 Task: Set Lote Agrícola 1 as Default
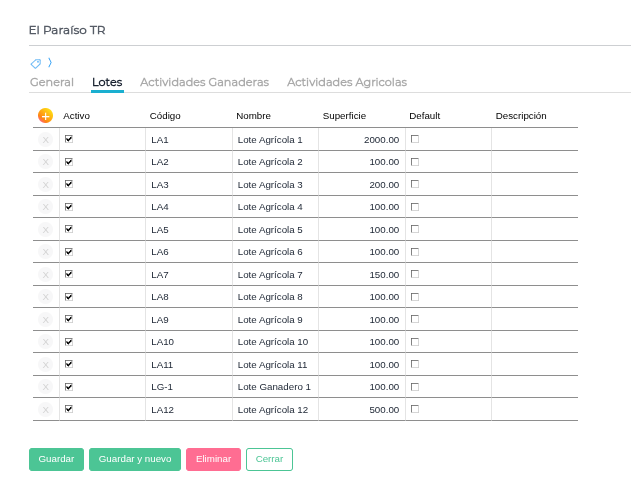pyautogui.click(x=415, y=139)
